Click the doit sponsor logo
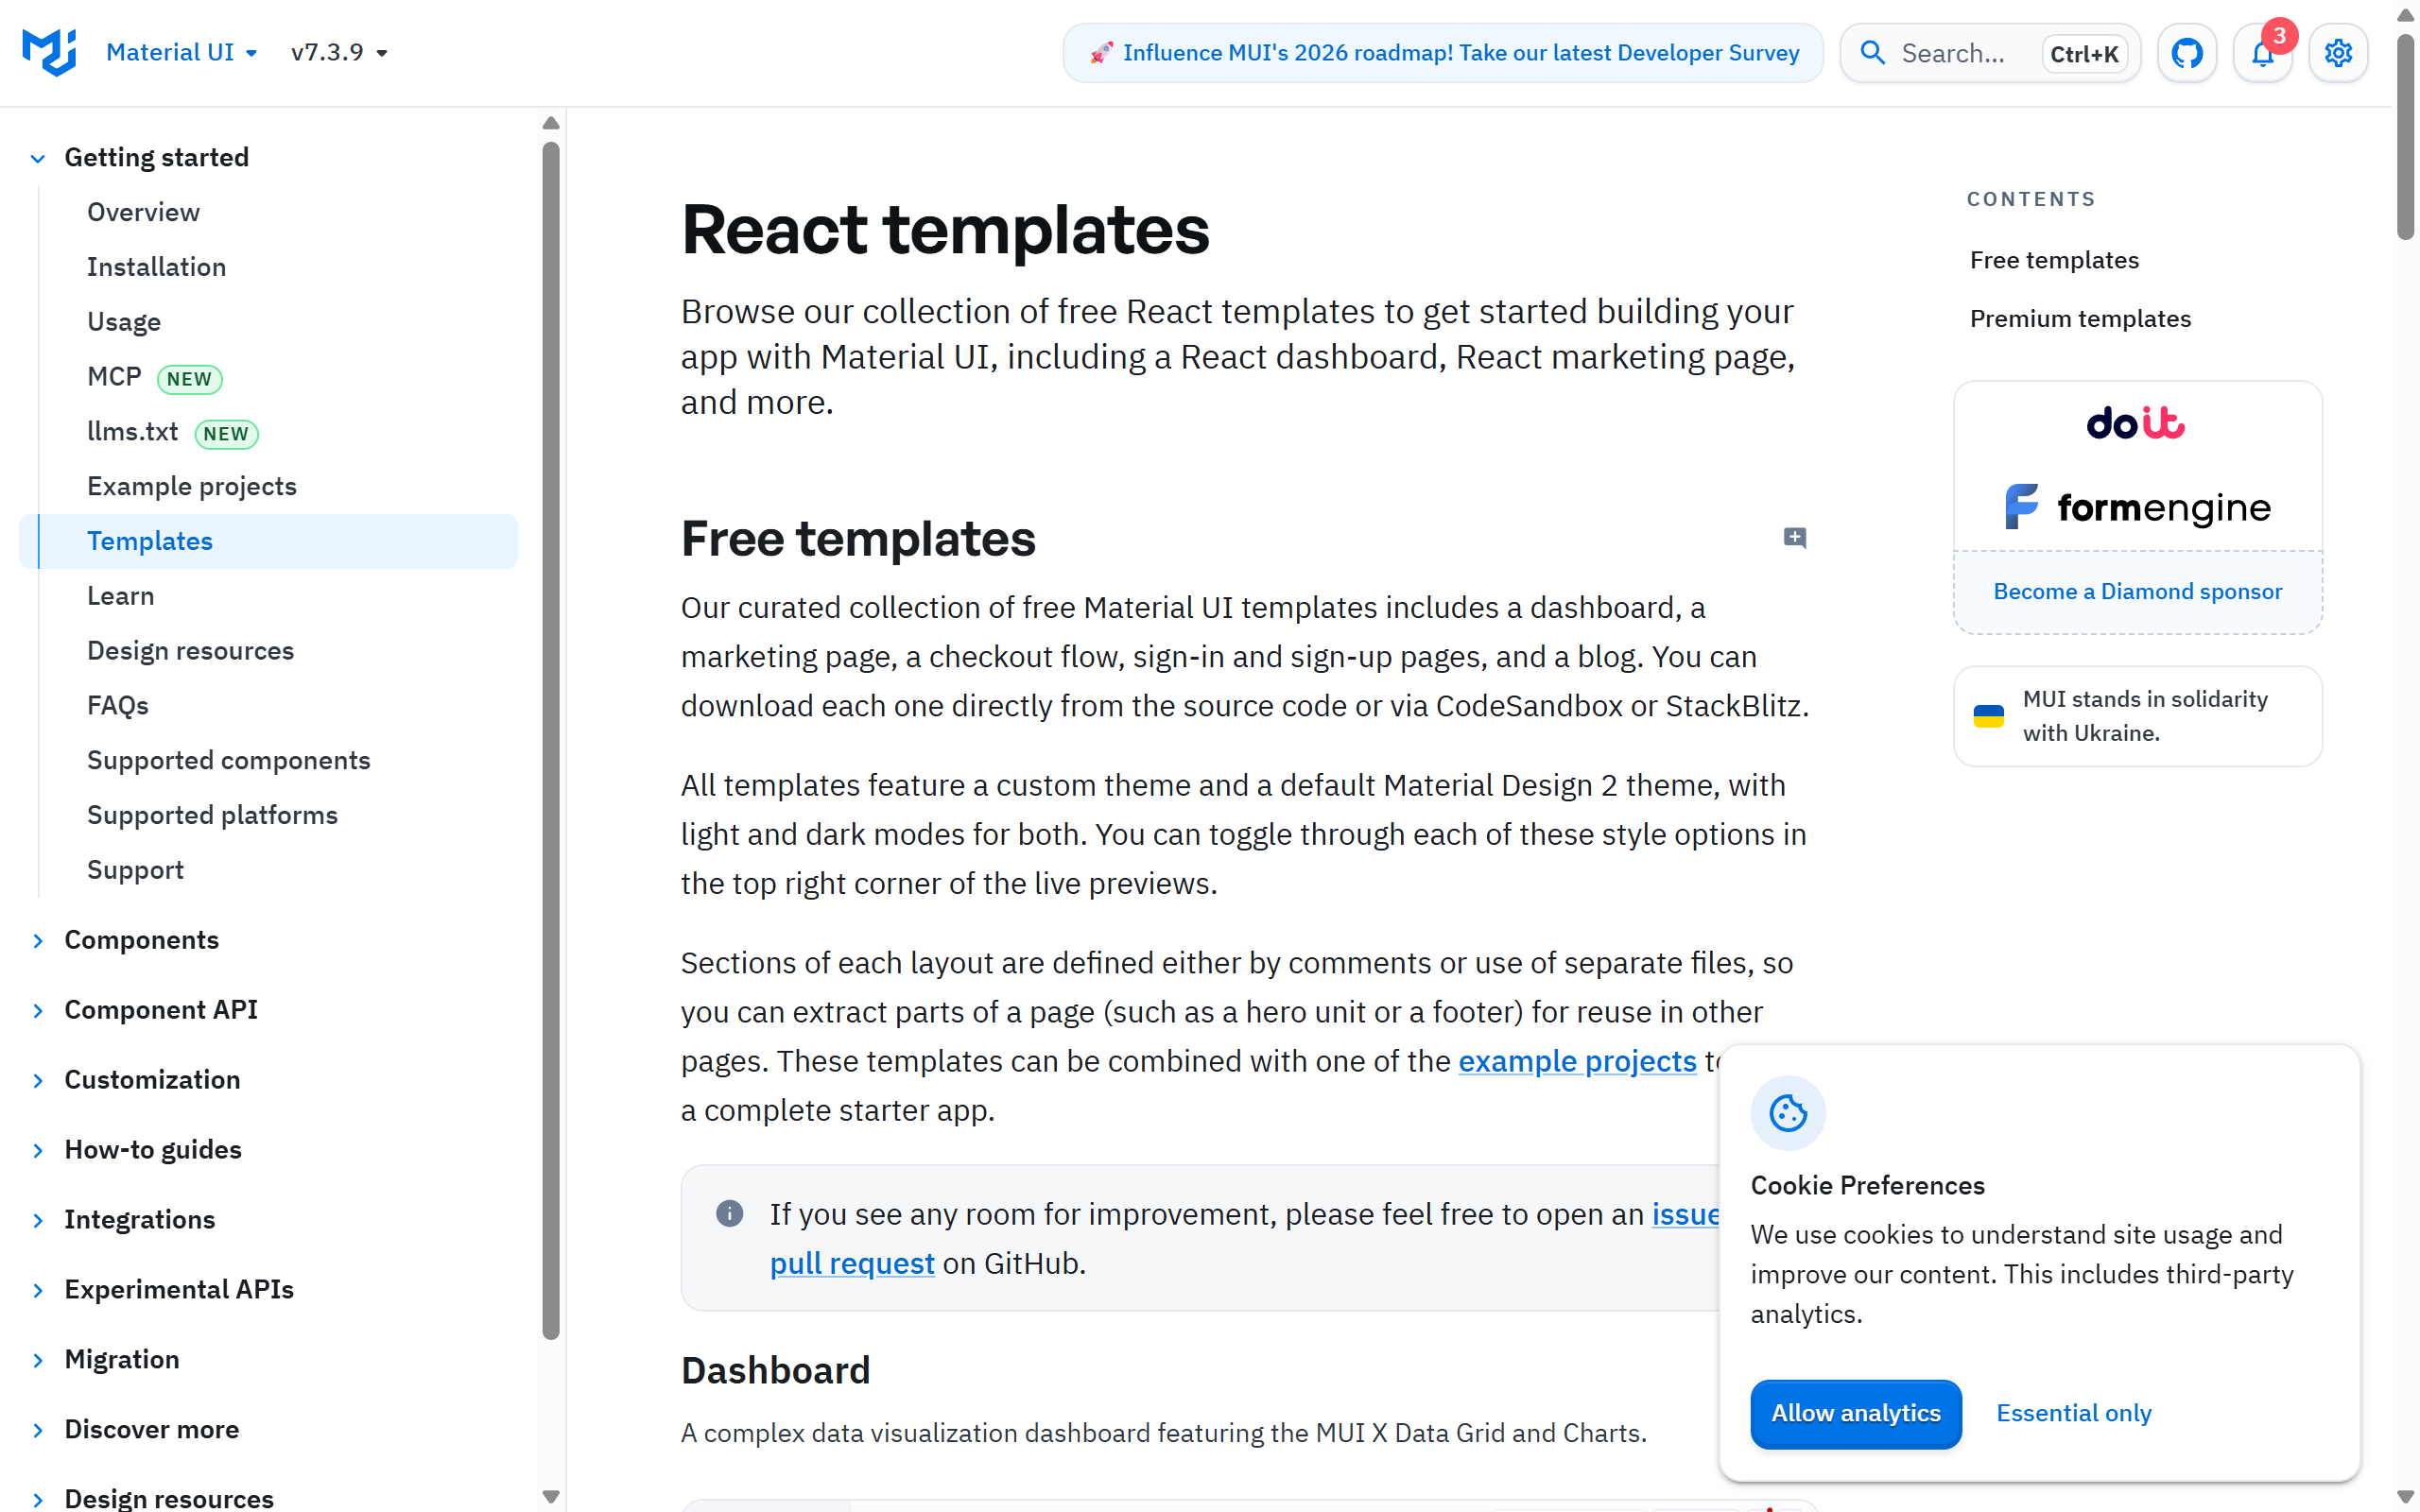The image size is (2420, 1512). pos(2135,423)
